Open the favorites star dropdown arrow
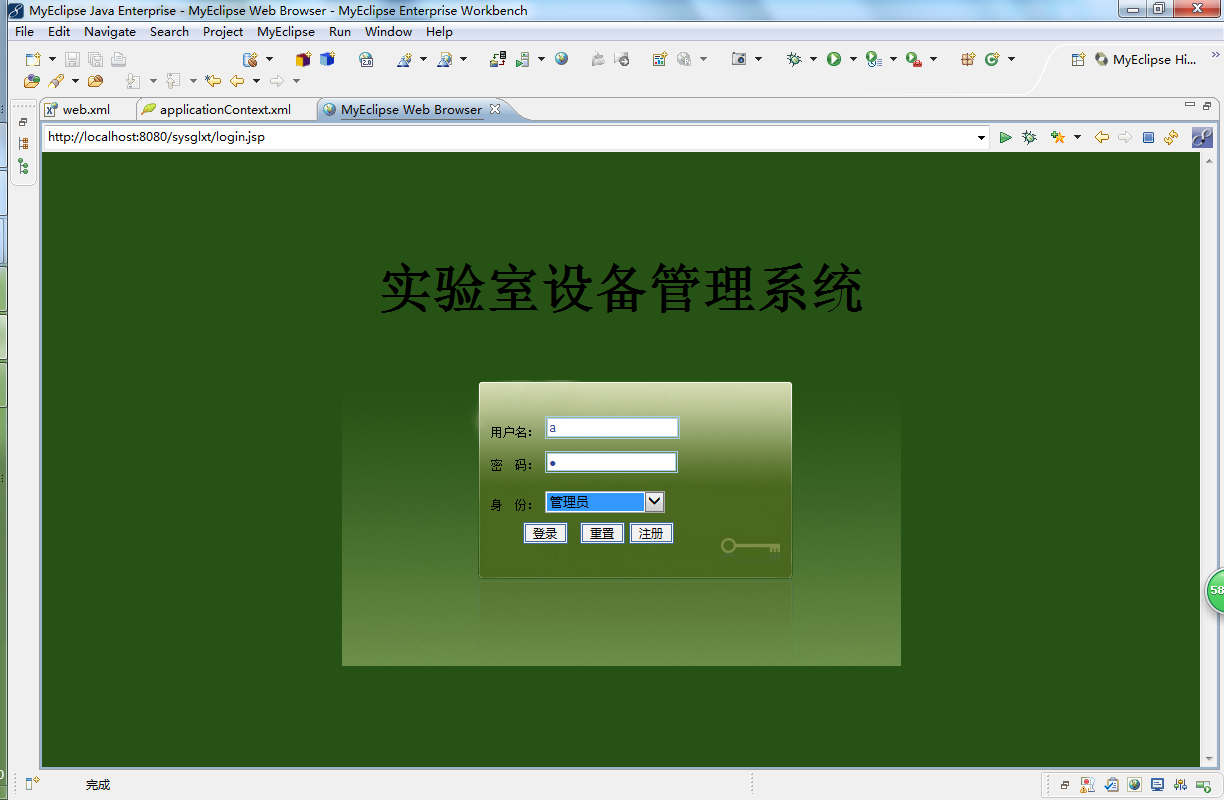This screenshot has width=1224, height=800. [x=1077, y=137]
